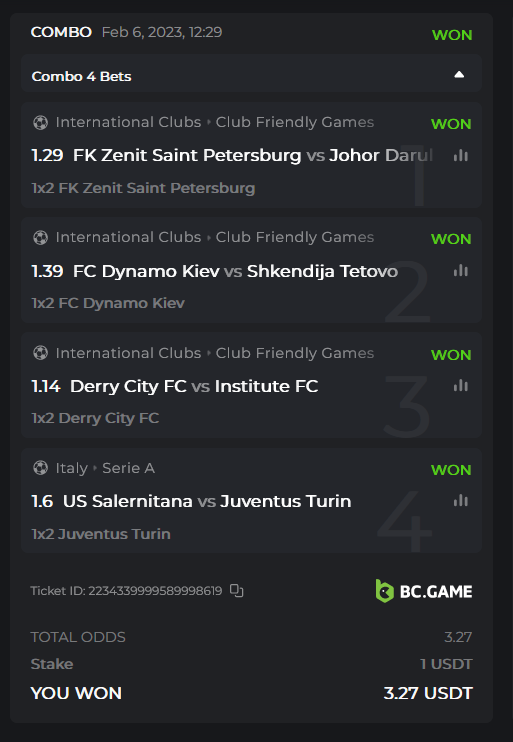Open statistics icon for Zenit Saint Petersburg match
513x742 pixels.
point(460,156)
